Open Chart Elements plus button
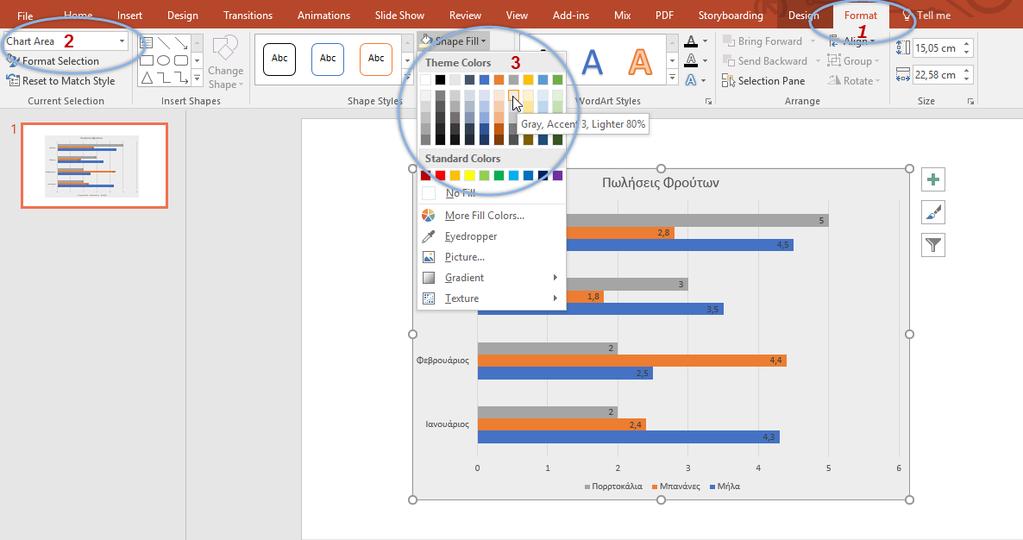Image resolution: width=1023 pixels, height=540 pixels. coord(933,179)
